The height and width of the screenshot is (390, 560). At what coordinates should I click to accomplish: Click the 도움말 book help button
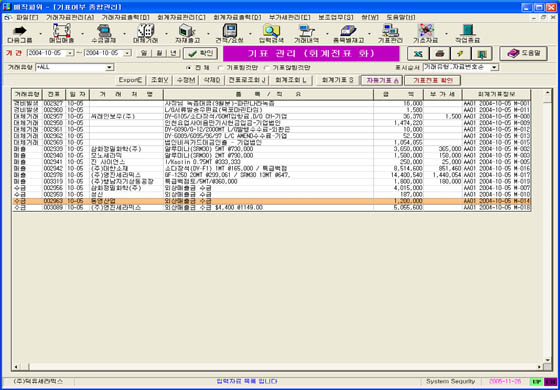(523, 54)
